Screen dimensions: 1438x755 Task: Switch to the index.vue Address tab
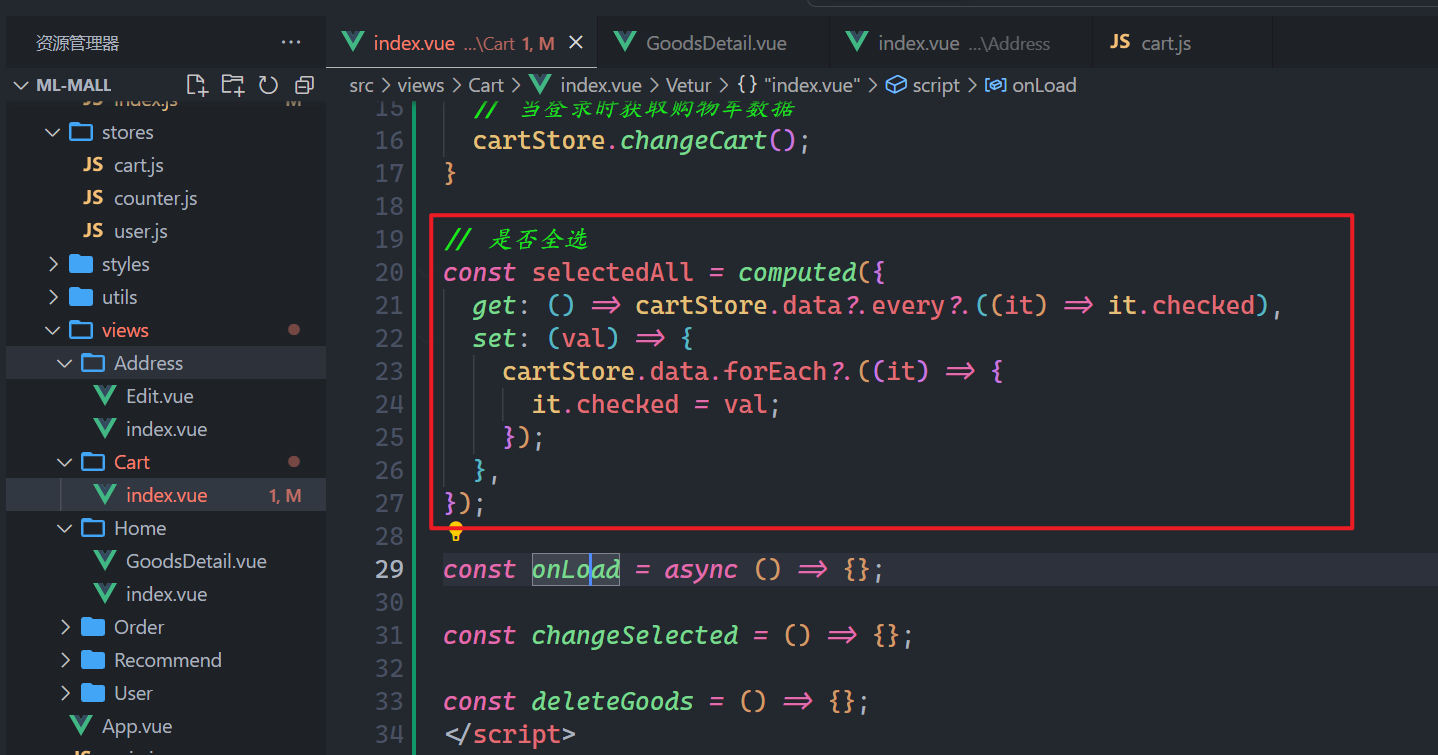tap(962, 43)
